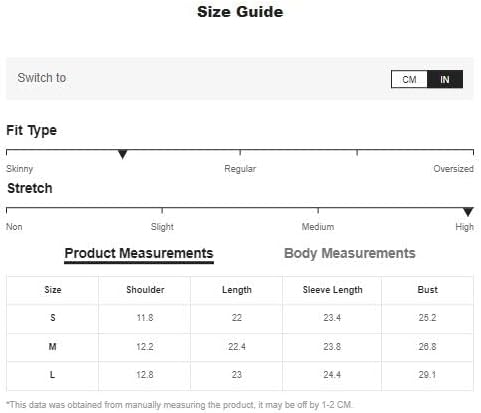481x413 pixels.
Task: Click the Skinny fit label
Action: (x=20, y=169)
